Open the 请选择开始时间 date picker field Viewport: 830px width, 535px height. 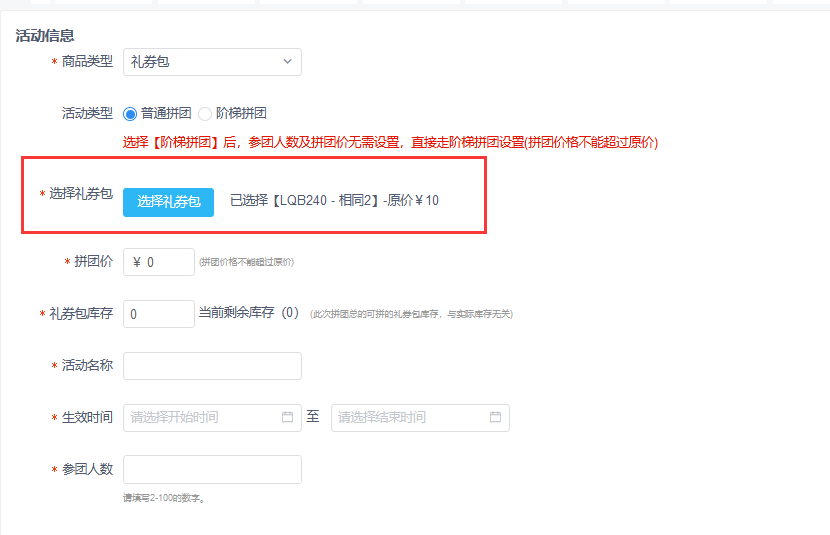pos(212,418)
